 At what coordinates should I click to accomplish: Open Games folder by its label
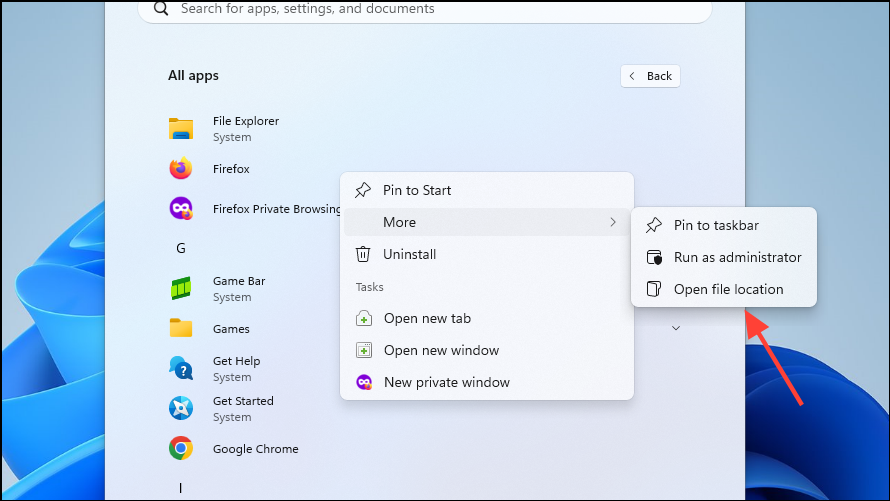pyautogui.click(x=231, y=329)
